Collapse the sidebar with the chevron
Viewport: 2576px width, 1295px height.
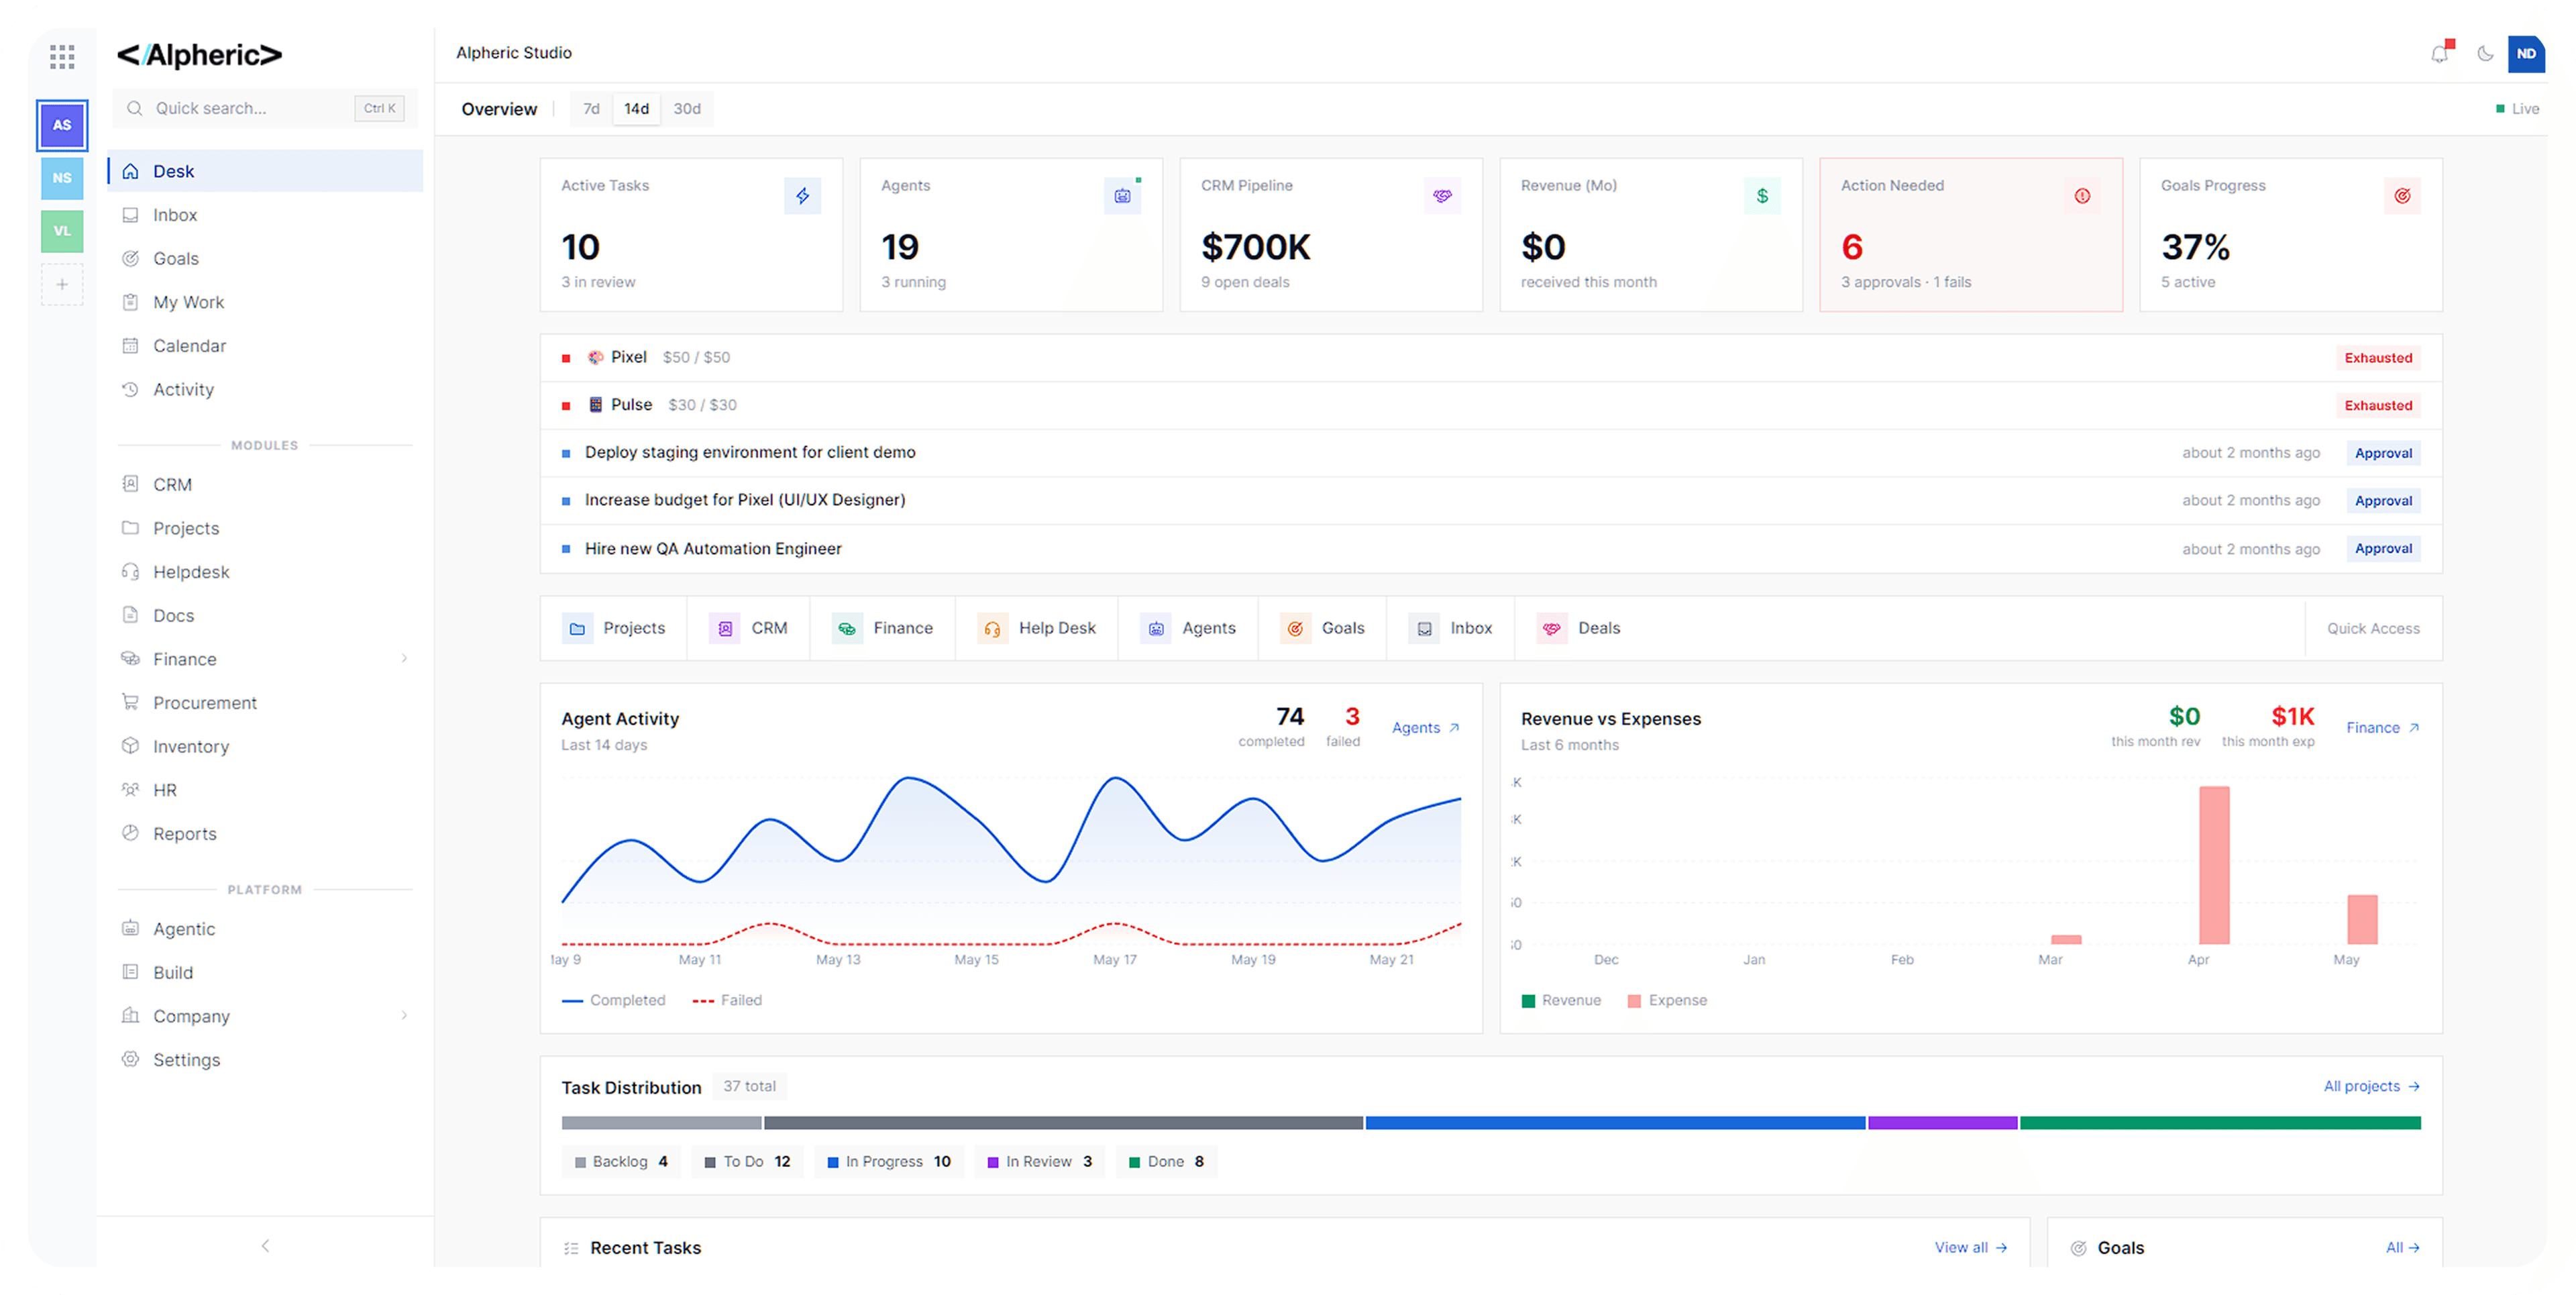[265, 1246]
